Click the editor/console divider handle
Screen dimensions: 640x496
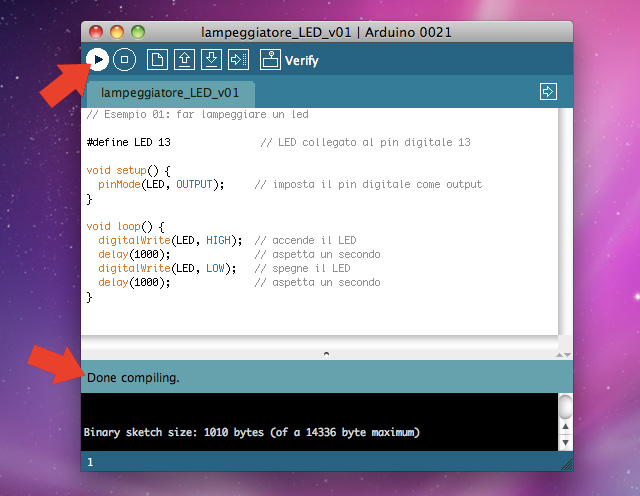point(326,354)
